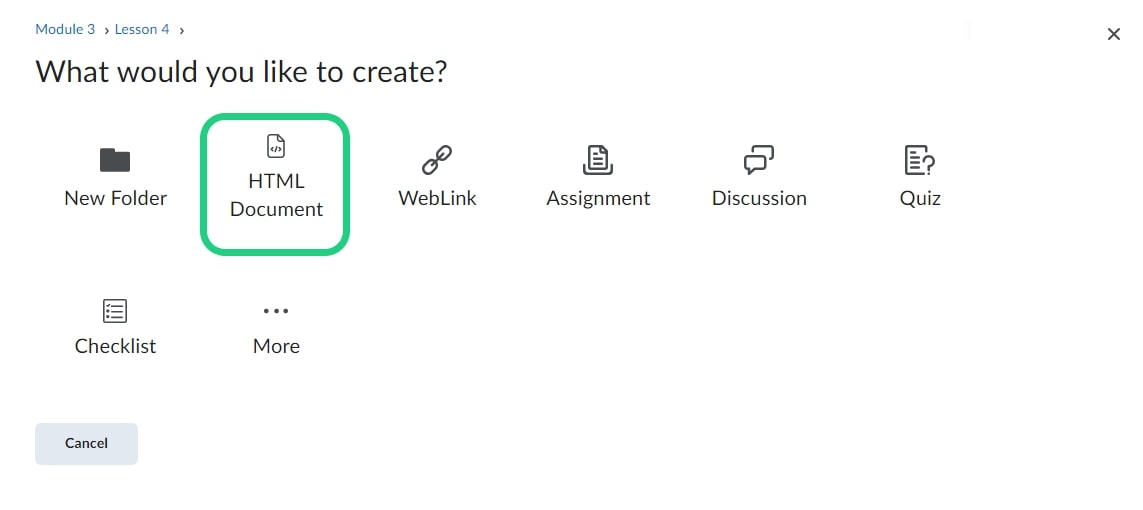Click the Checklist box icon
Image resolution: width=1143 pixels, height=510 pixels.
115,311
